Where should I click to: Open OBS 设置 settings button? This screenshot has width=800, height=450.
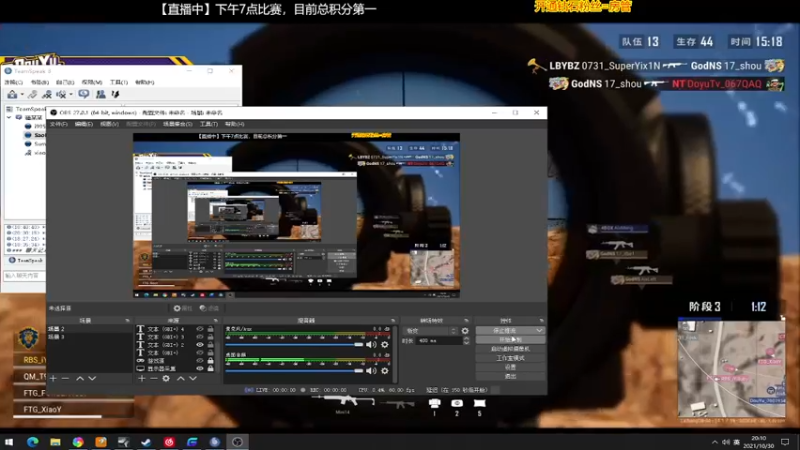(510, 367)
